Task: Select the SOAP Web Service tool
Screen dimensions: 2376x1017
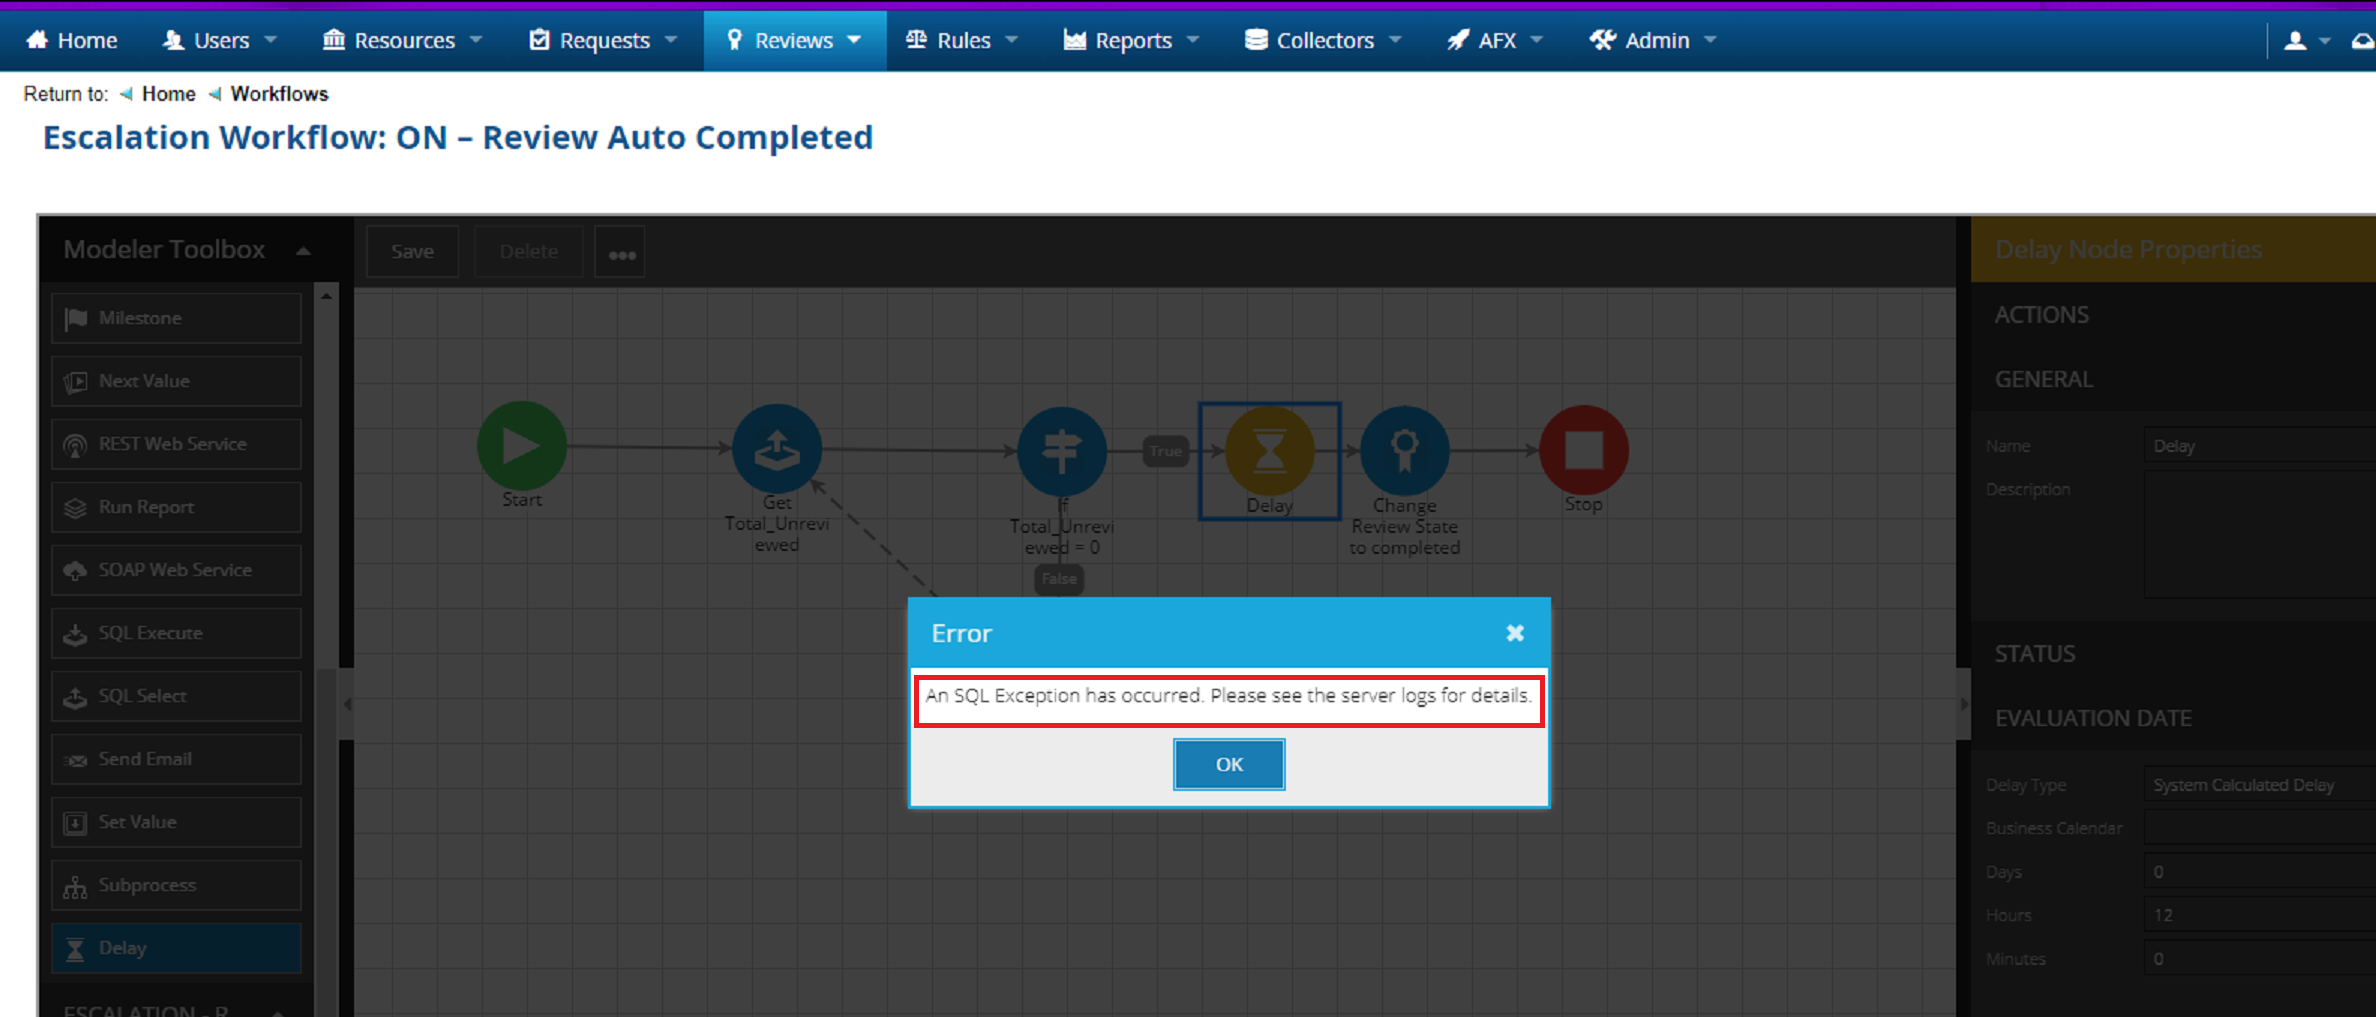Action: click(175, 570)
